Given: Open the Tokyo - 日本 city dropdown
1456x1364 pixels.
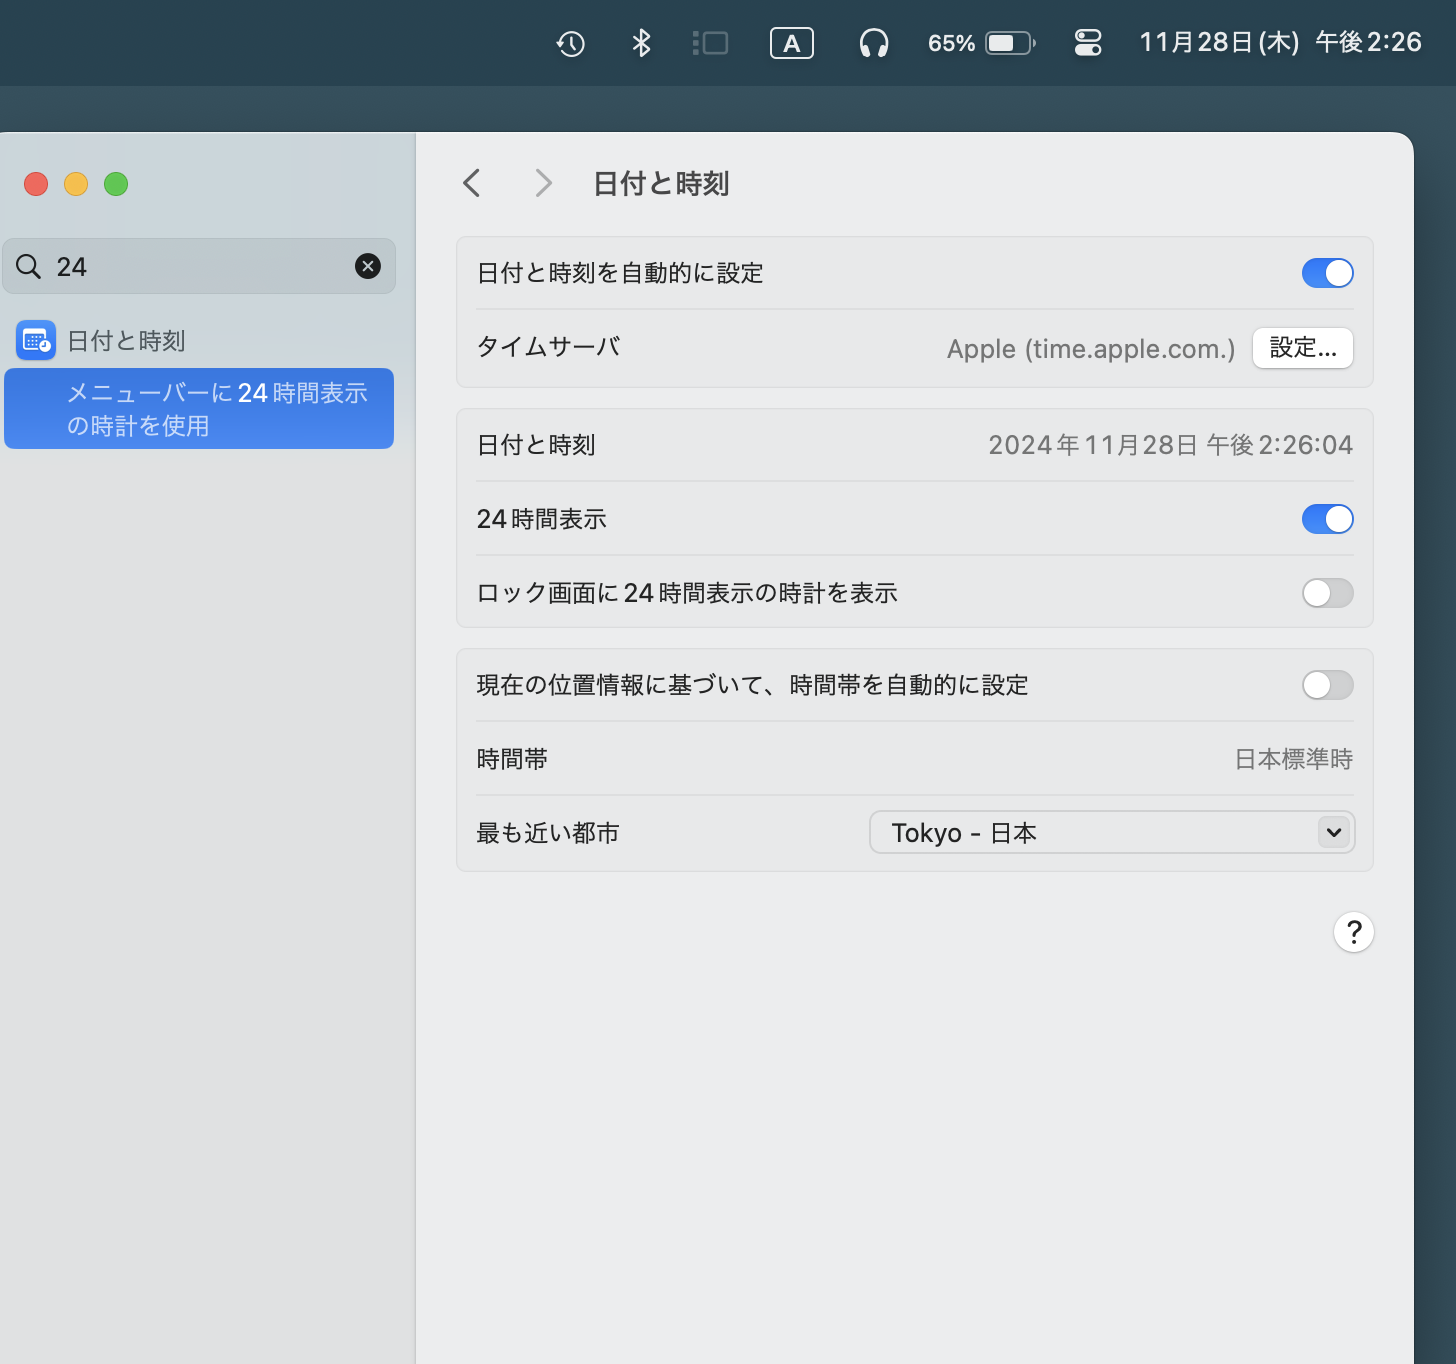Looking at the screenshot, I should click(1112, 832).
